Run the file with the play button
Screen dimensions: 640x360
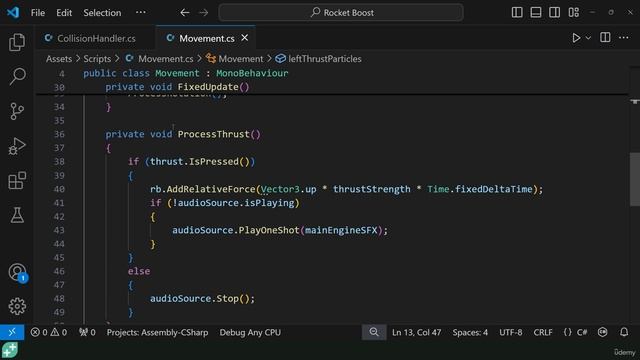click(576, 38)
